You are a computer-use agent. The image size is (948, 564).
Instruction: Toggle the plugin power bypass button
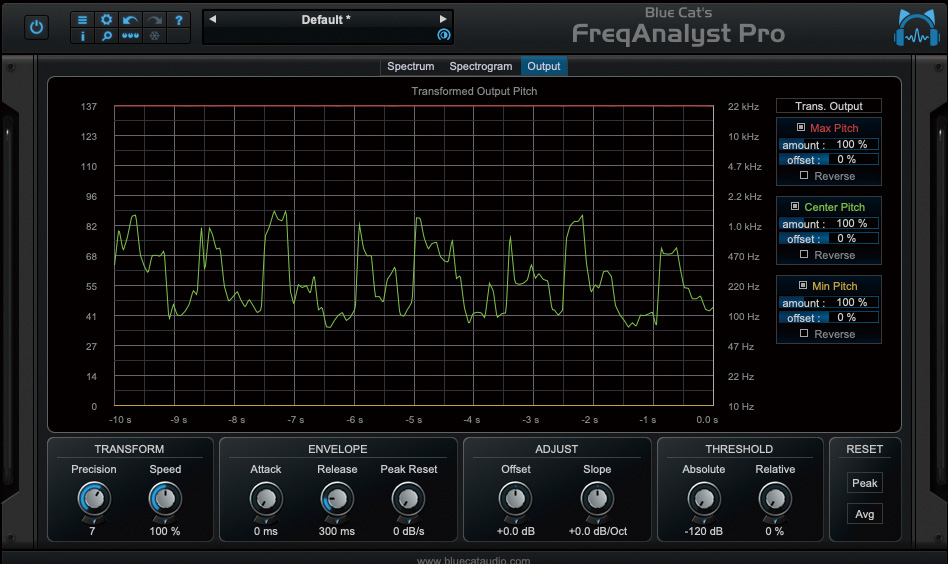tap(36, 27)
